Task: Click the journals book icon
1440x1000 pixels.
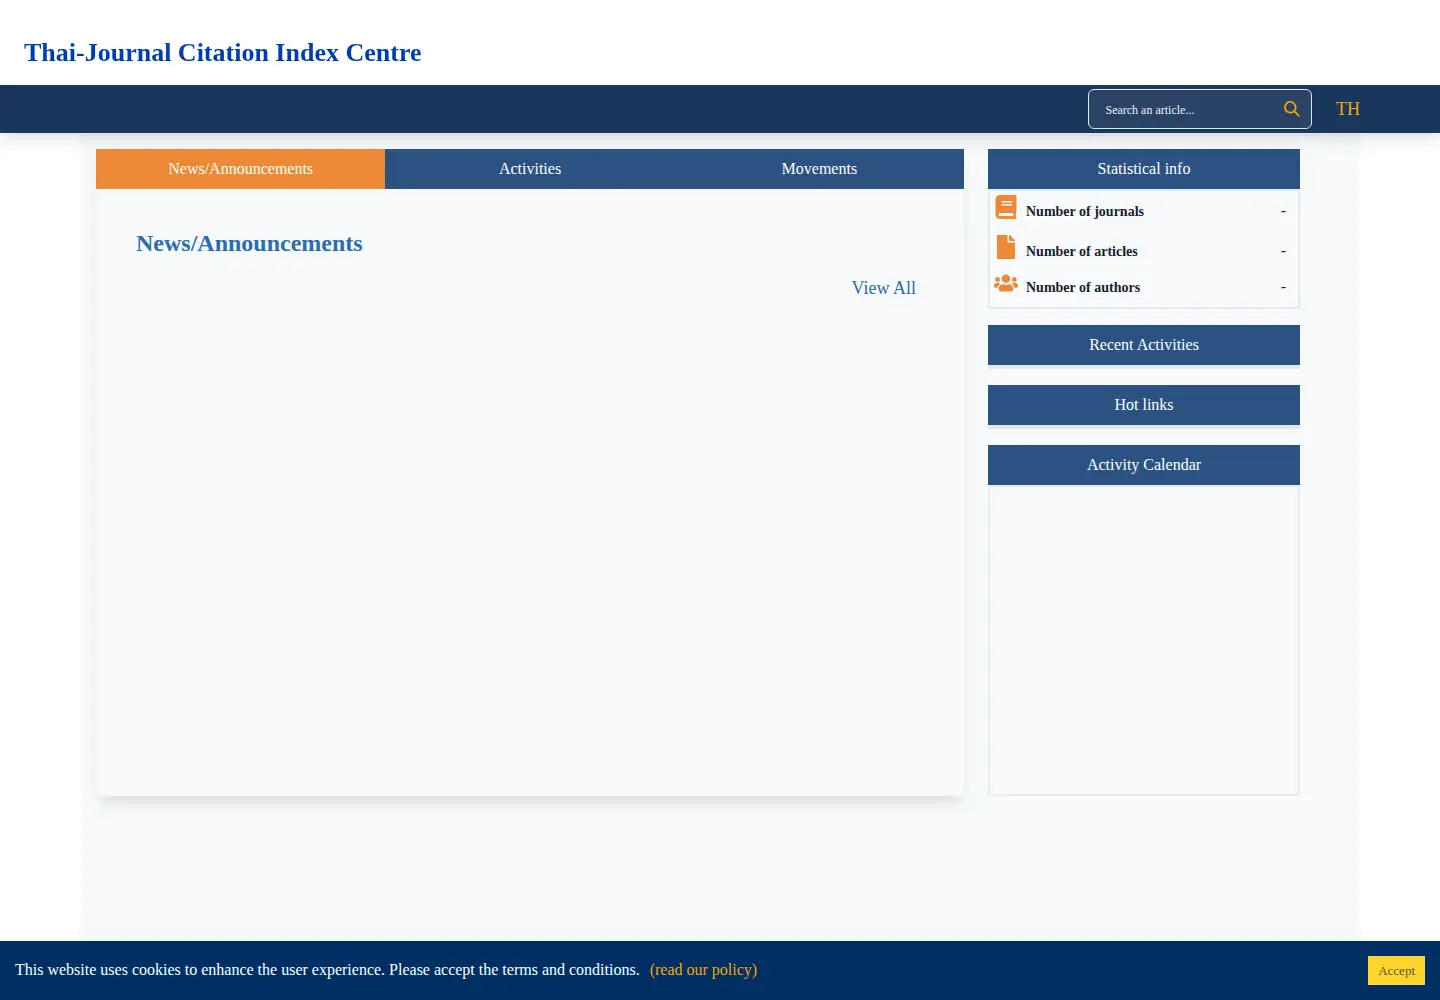Action: pyautogui.click(x=1006, y=207)
